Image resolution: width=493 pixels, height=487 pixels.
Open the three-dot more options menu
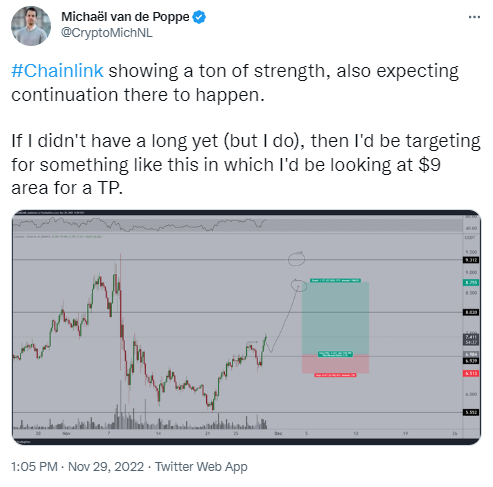pos(474,17)
